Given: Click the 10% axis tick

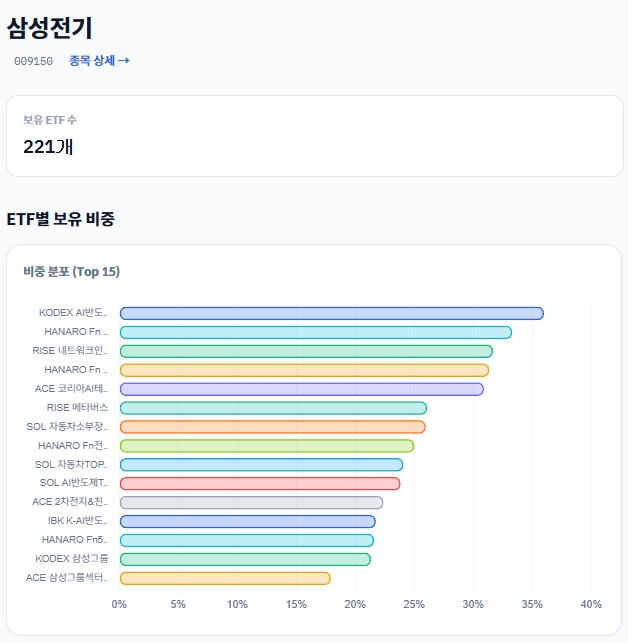Looking at the screenshot, I should tap(237, 604).
